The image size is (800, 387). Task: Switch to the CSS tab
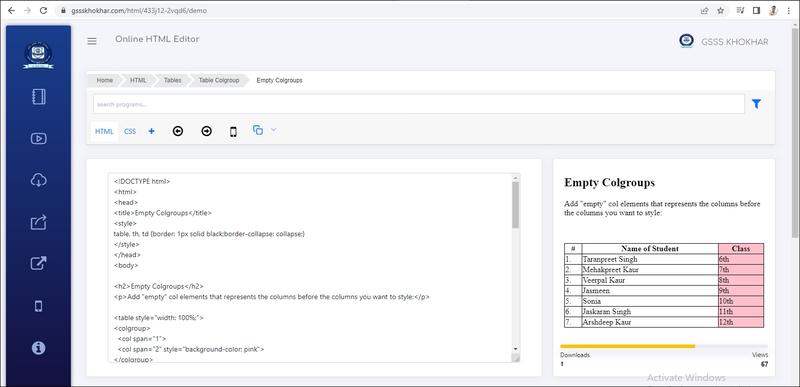click(x=130, y=132)
